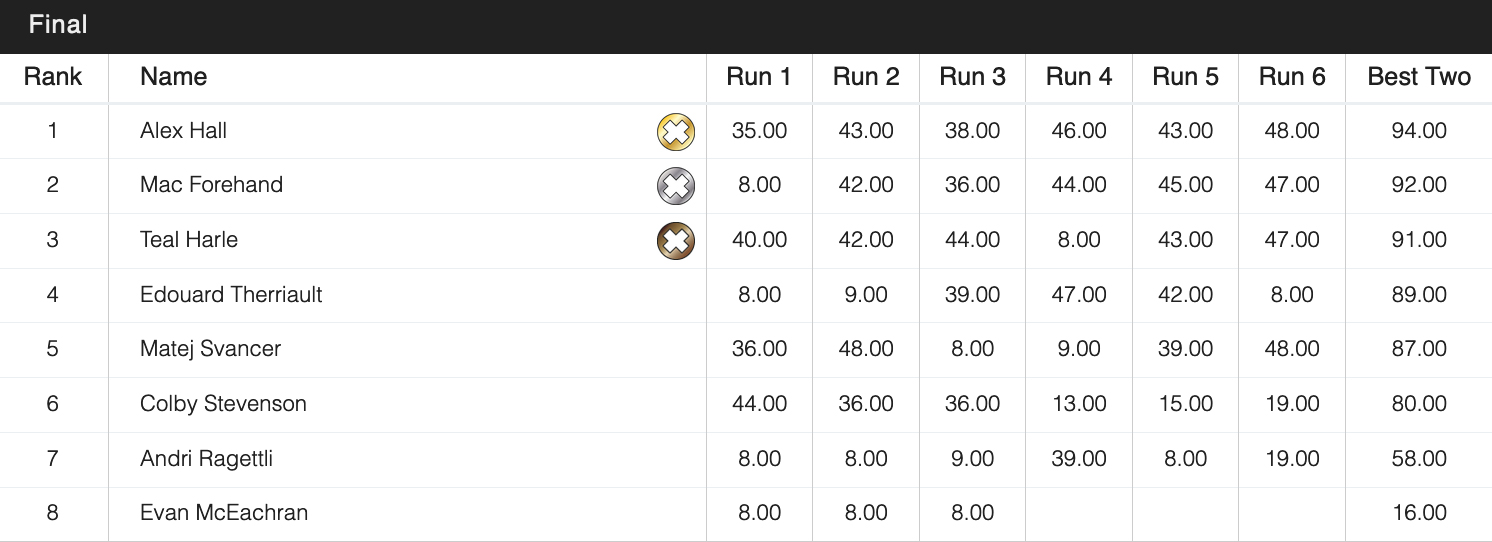Select the Final section header
1492x542 pixels.
[58, 25]
